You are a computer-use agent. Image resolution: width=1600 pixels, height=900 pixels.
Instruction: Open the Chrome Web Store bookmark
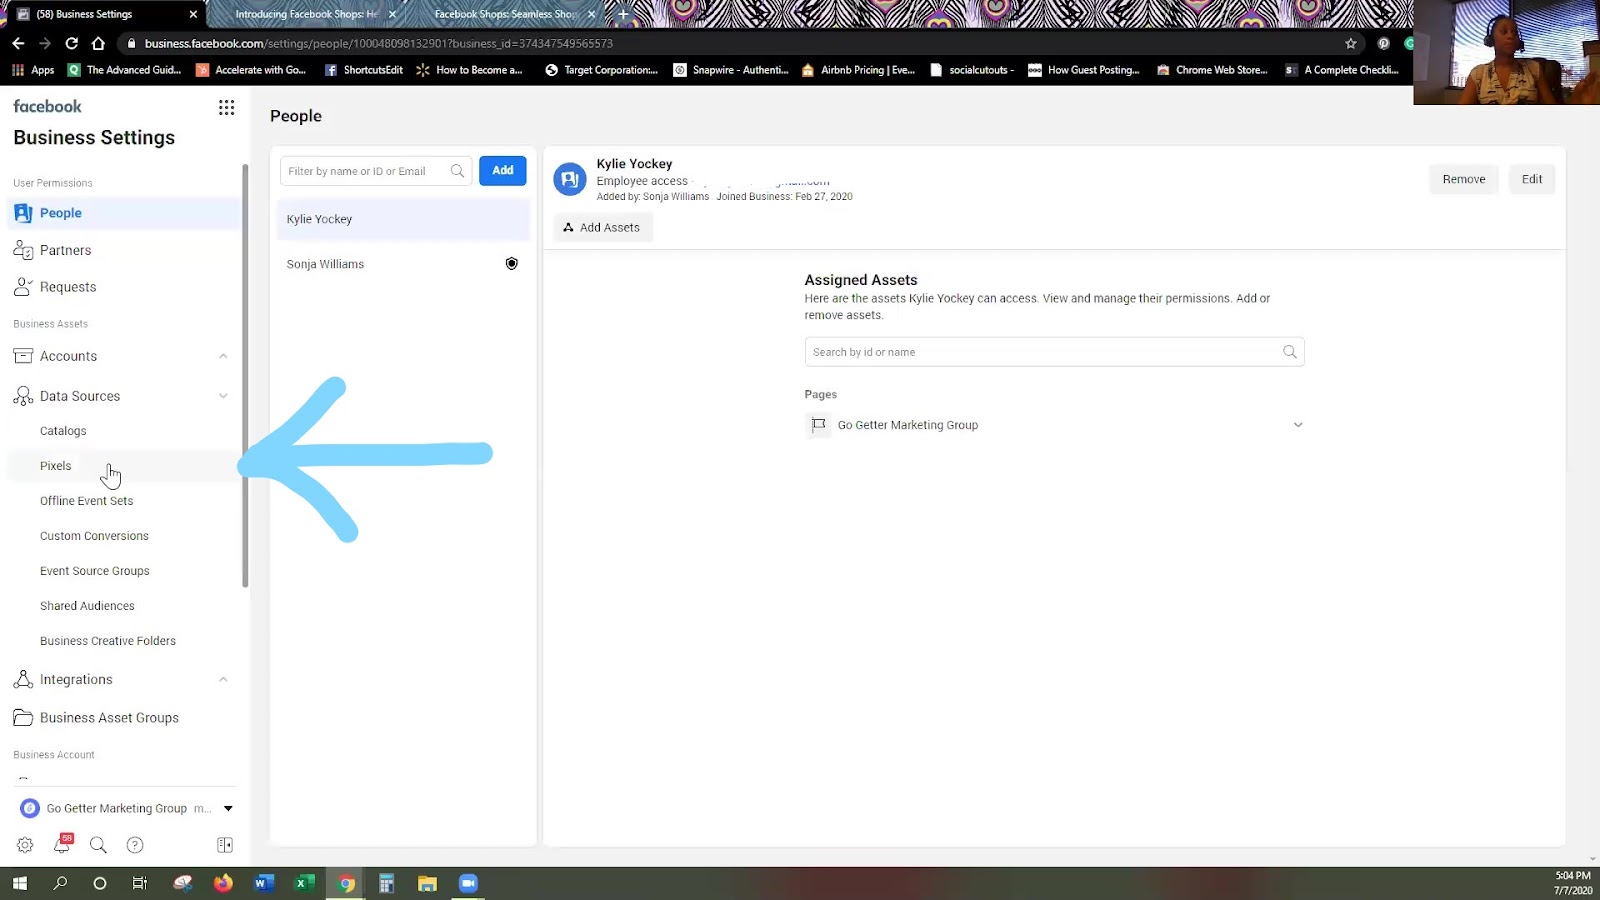(1212, 70)
